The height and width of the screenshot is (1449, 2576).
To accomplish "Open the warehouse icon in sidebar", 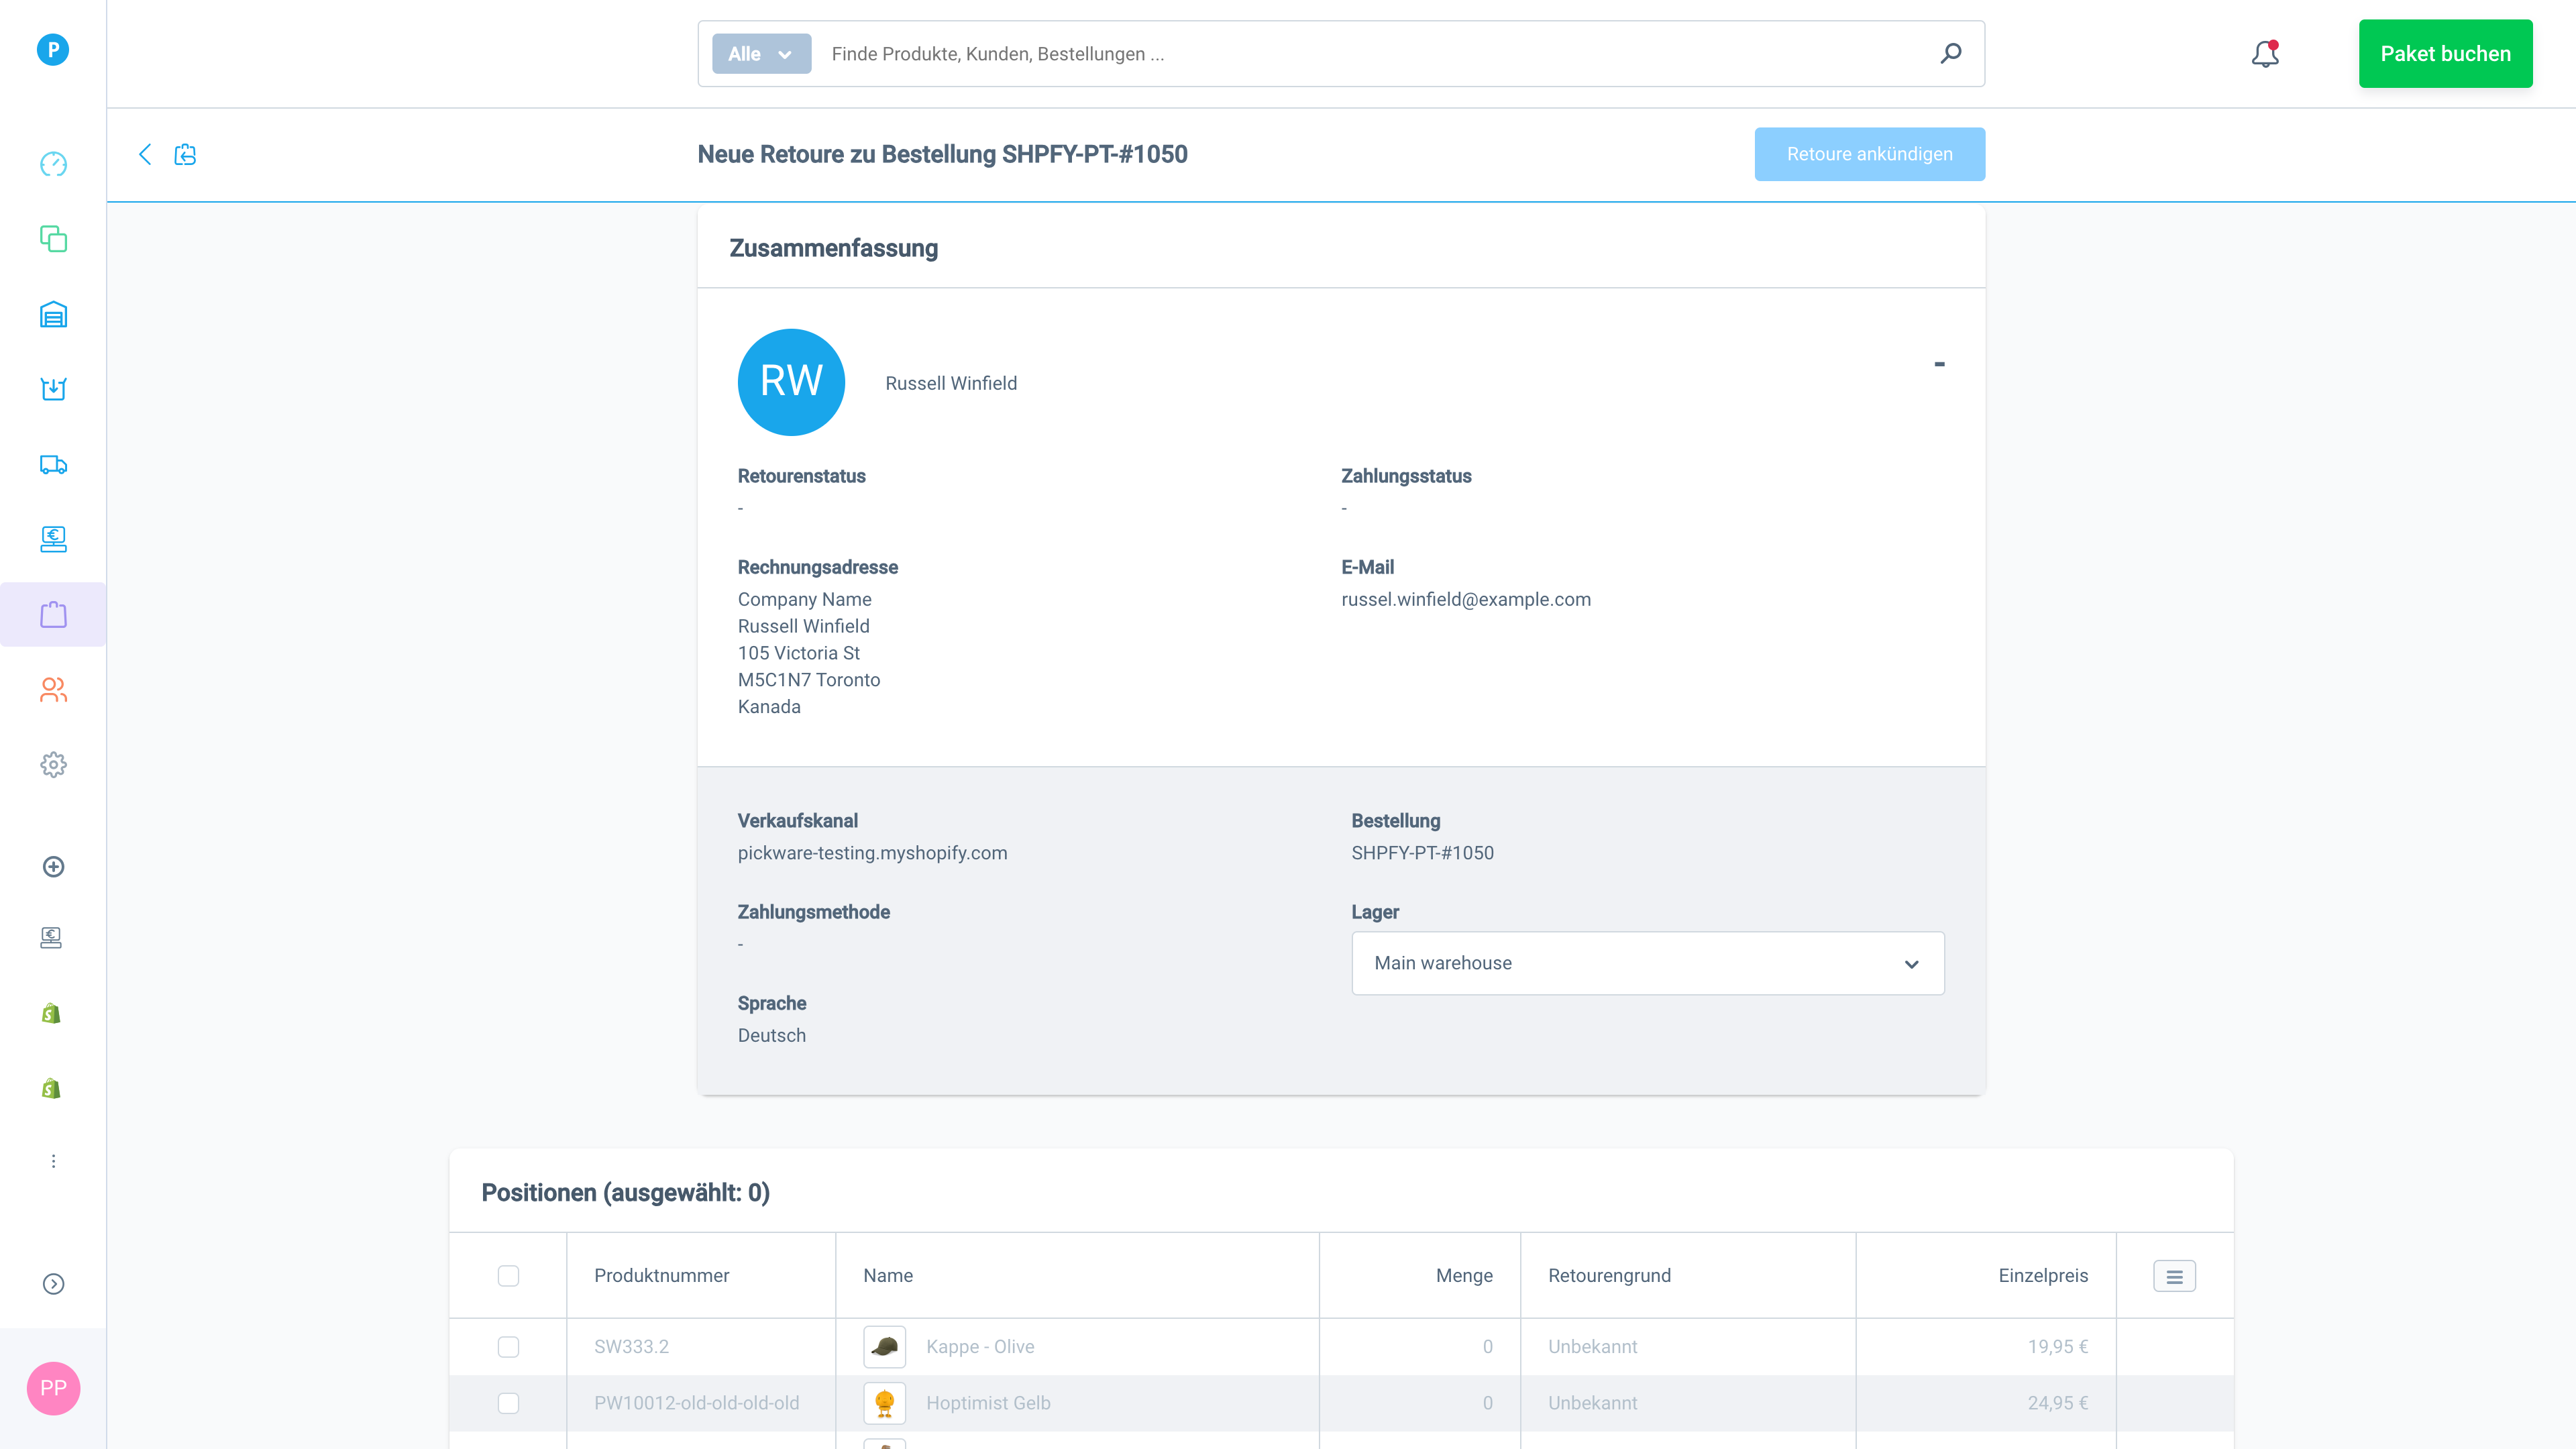I will click(53, 315).
